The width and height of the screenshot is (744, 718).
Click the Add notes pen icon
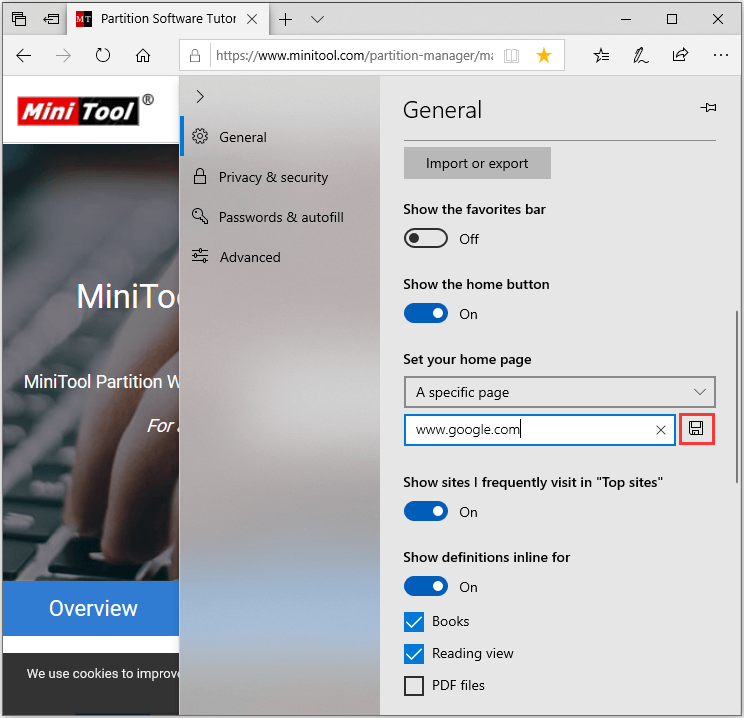641,56
